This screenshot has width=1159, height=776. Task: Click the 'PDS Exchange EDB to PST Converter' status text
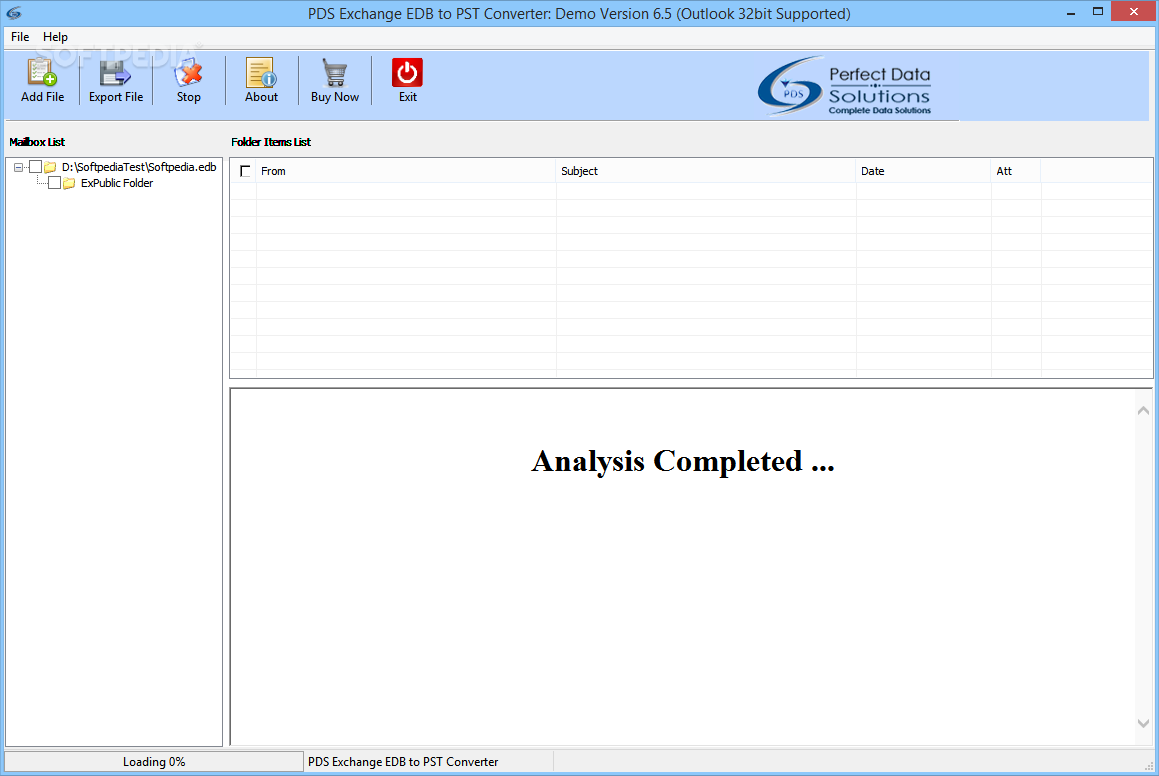[403, 762]
